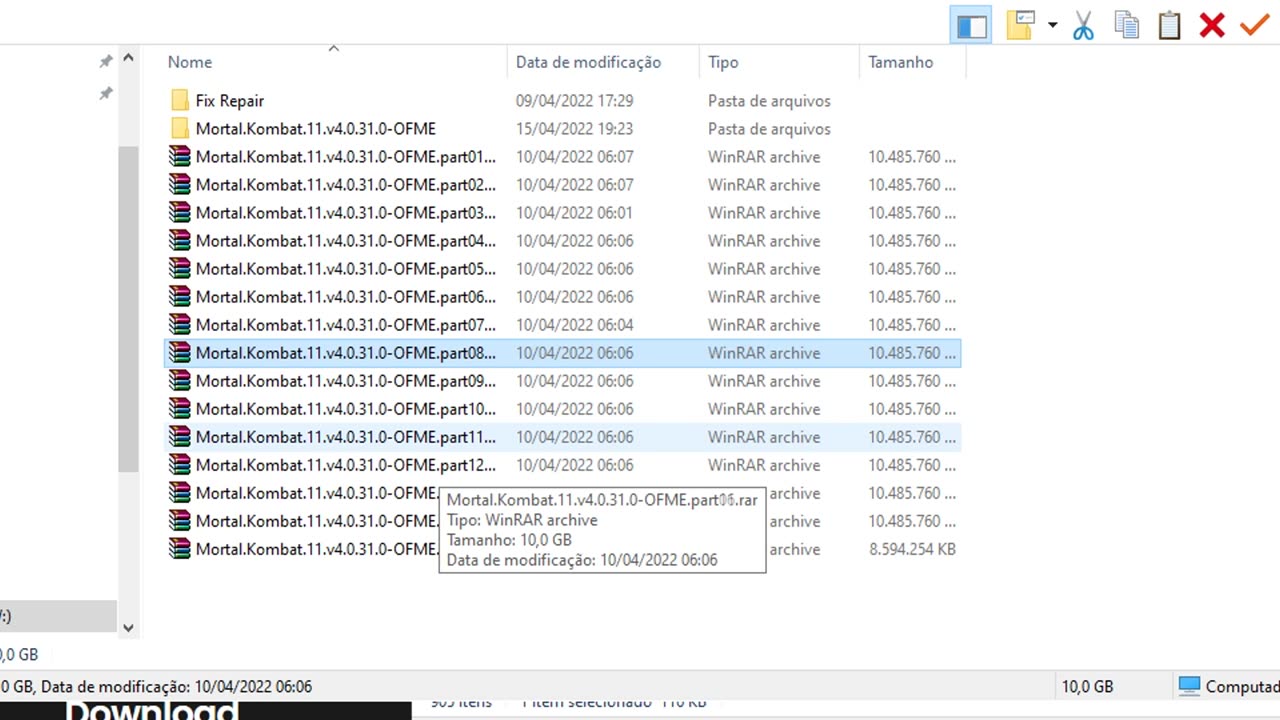Viewport: 1280px width, 720px height.
Task: Select the Fix Repair folder icon
Action: coord(180,100)
